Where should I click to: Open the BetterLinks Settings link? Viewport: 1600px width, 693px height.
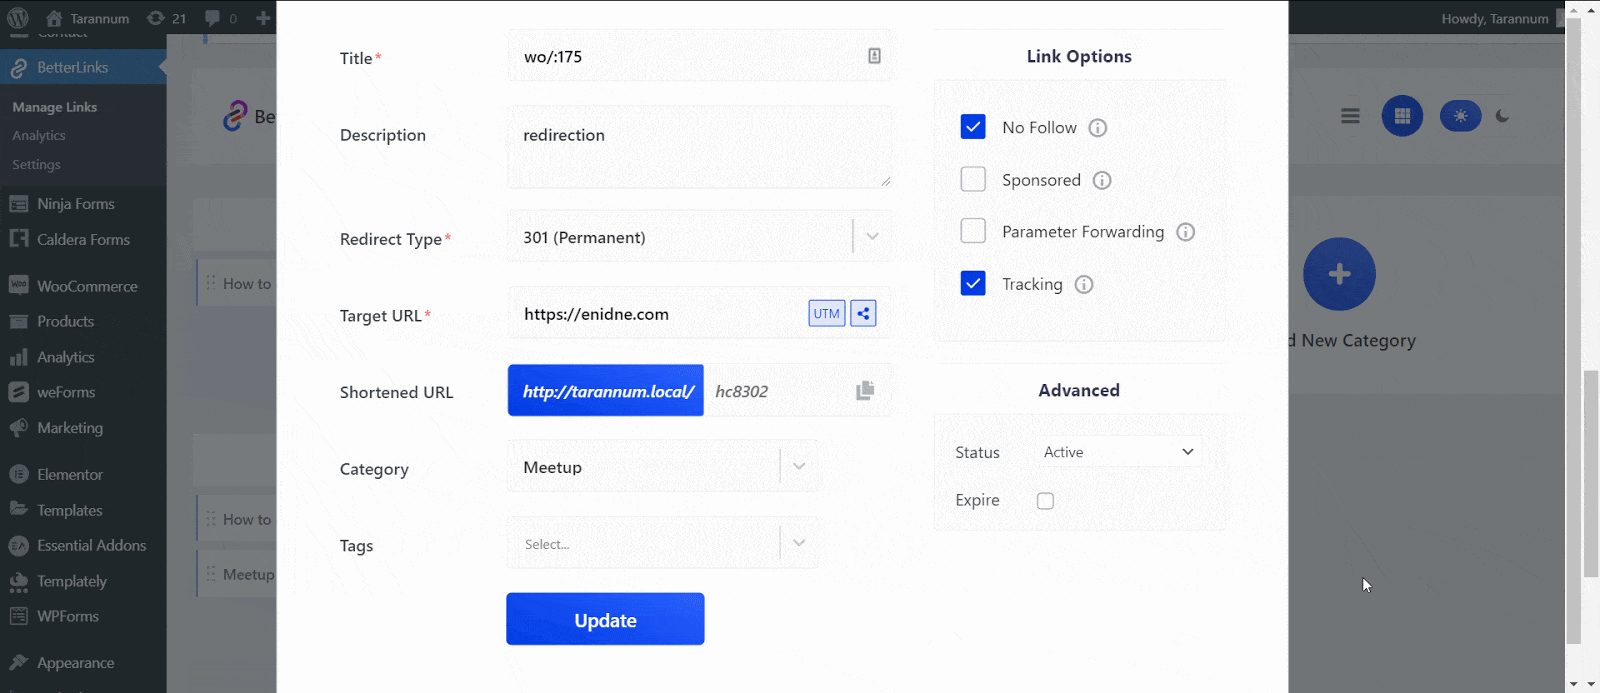36,164
